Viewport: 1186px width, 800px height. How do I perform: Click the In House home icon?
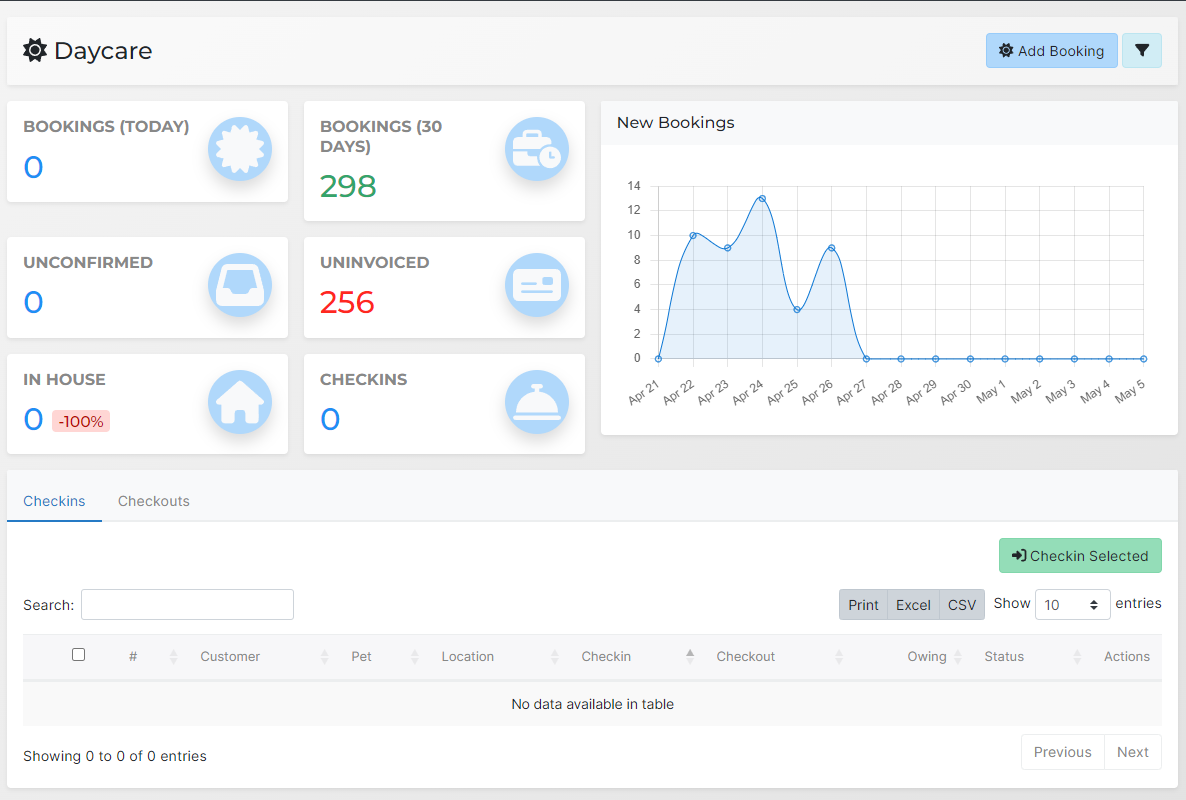[240, 402]
